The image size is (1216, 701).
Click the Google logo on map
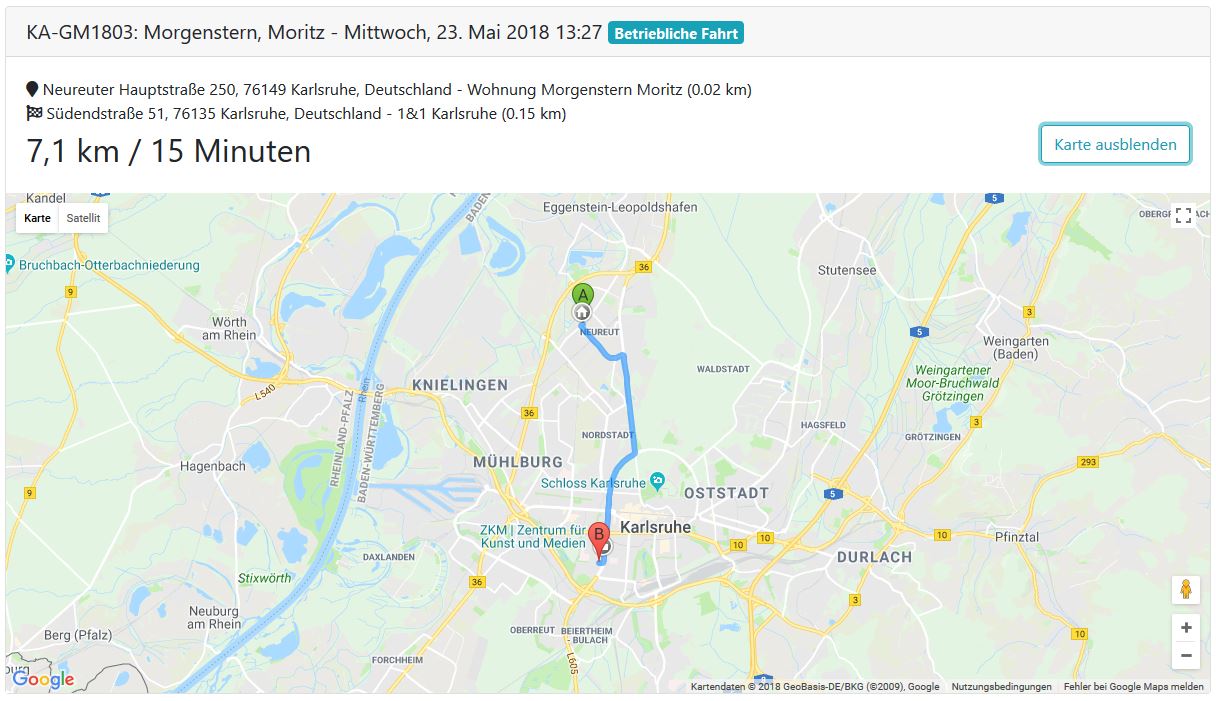[x=43, y=680]
